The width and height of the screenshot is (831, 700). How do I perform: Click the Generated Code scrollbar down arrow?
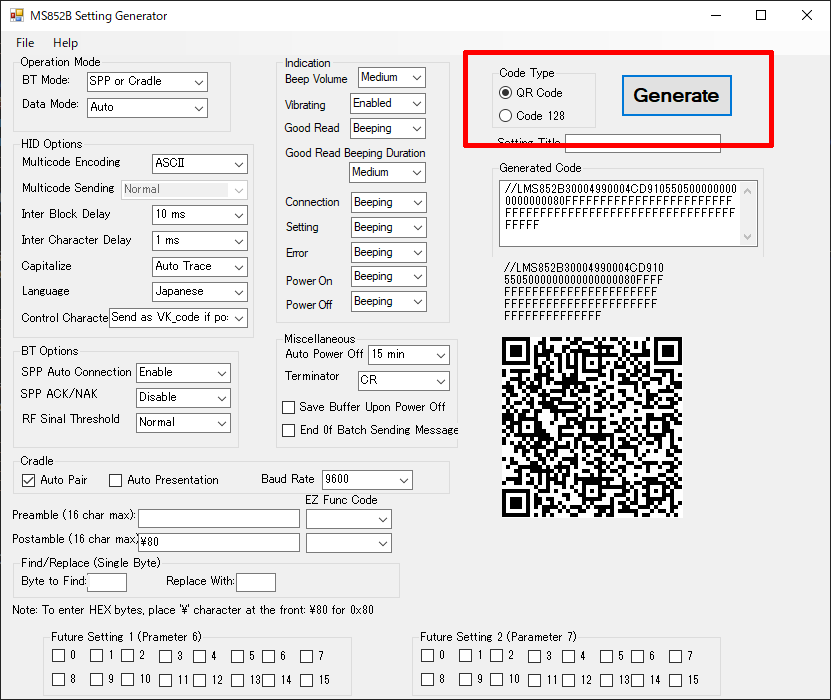[748, 237]
